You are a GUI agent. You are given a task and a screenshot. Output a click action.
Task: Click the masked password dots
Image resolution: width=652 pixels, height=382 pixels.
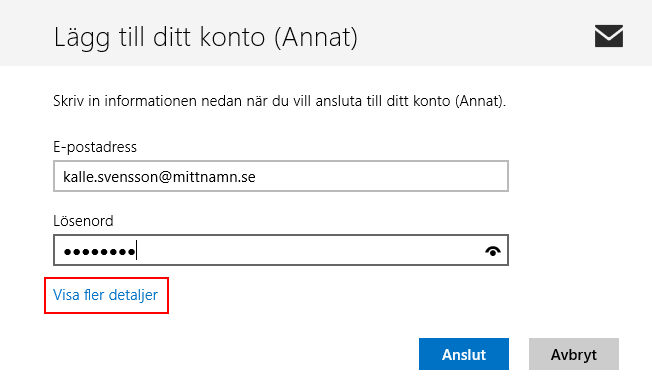tap(99, 251)
